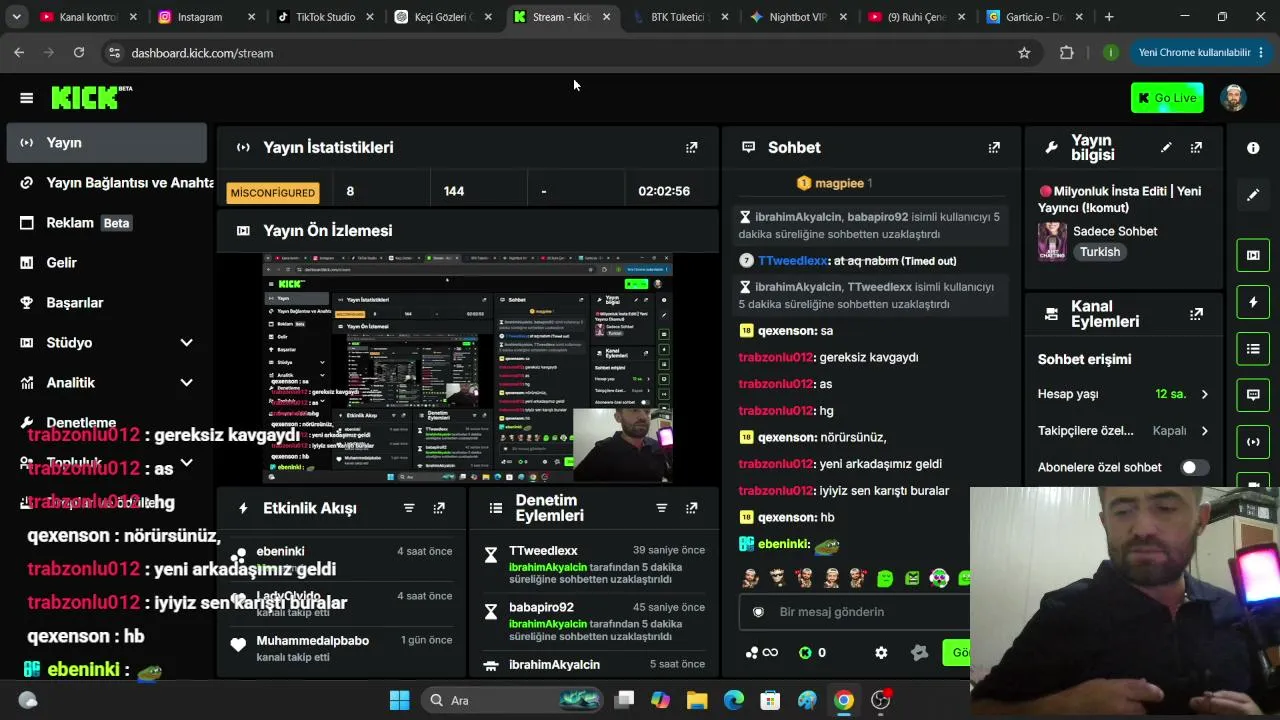Click username TTweedlexx in Denetim Eylemleri
The height and width of the screenshot is (720, 1280).
point(543,551)
